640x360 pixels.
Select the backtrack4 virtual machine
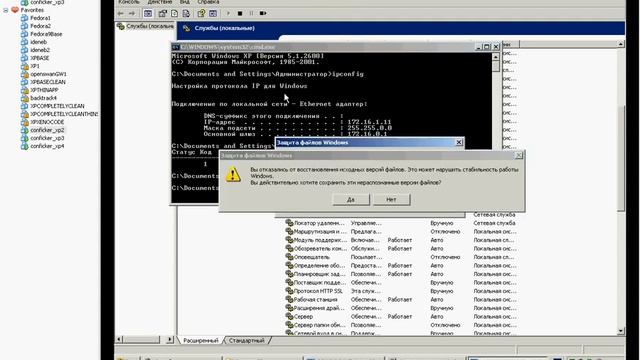coord(43,98)
